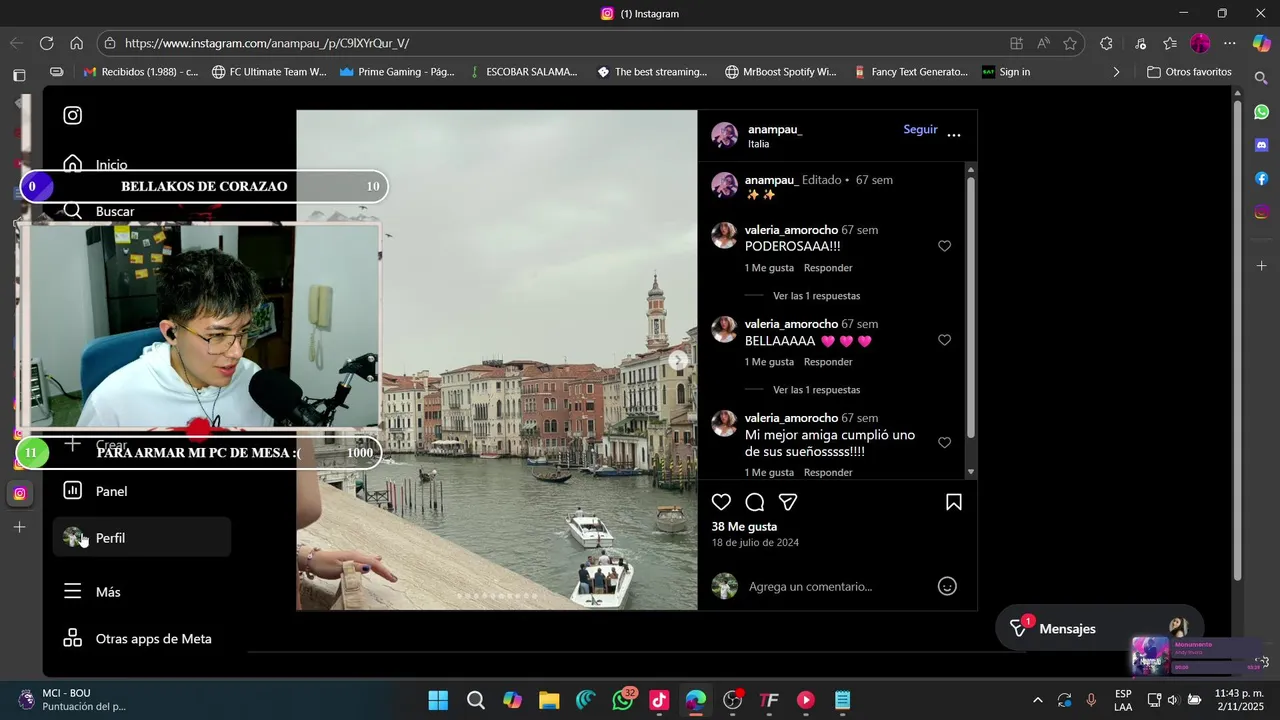The image size is (1280, 720).
Task: Open OBS Studio from the taskbar
Action: tap(733, 700)
